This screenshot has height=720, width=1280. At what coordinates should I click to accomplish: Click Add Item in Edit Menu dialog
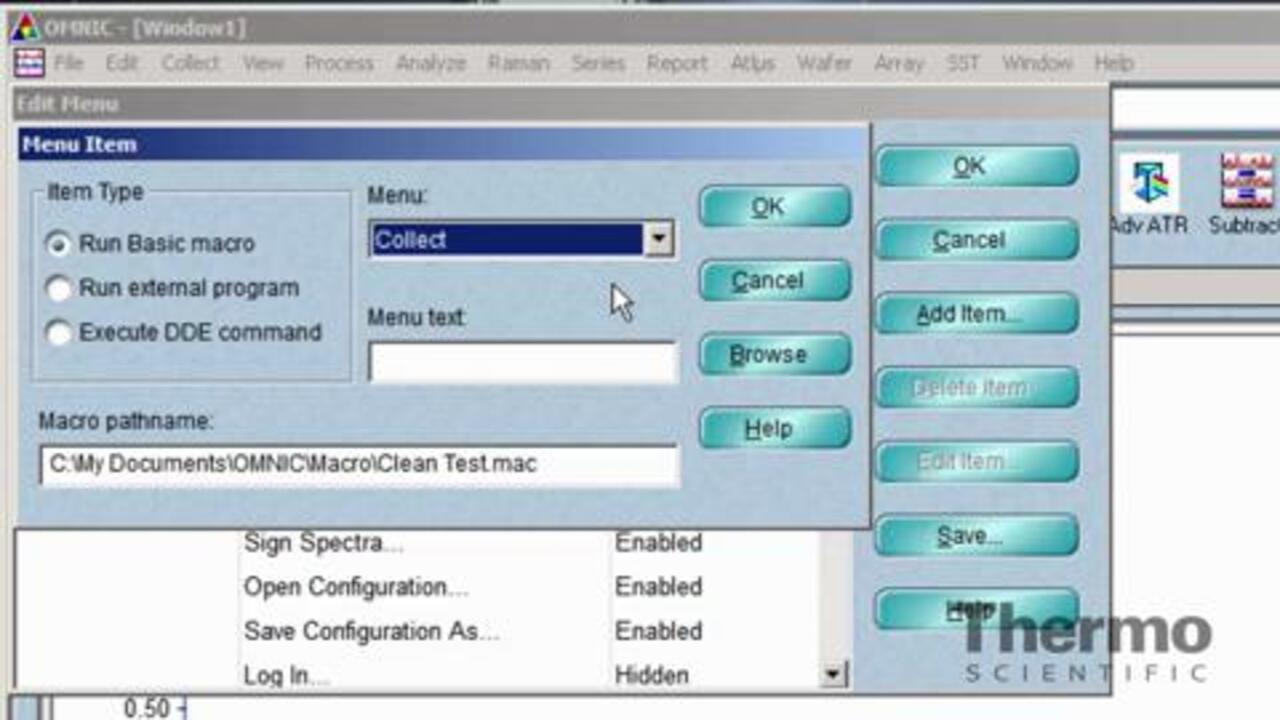point(976,314)
